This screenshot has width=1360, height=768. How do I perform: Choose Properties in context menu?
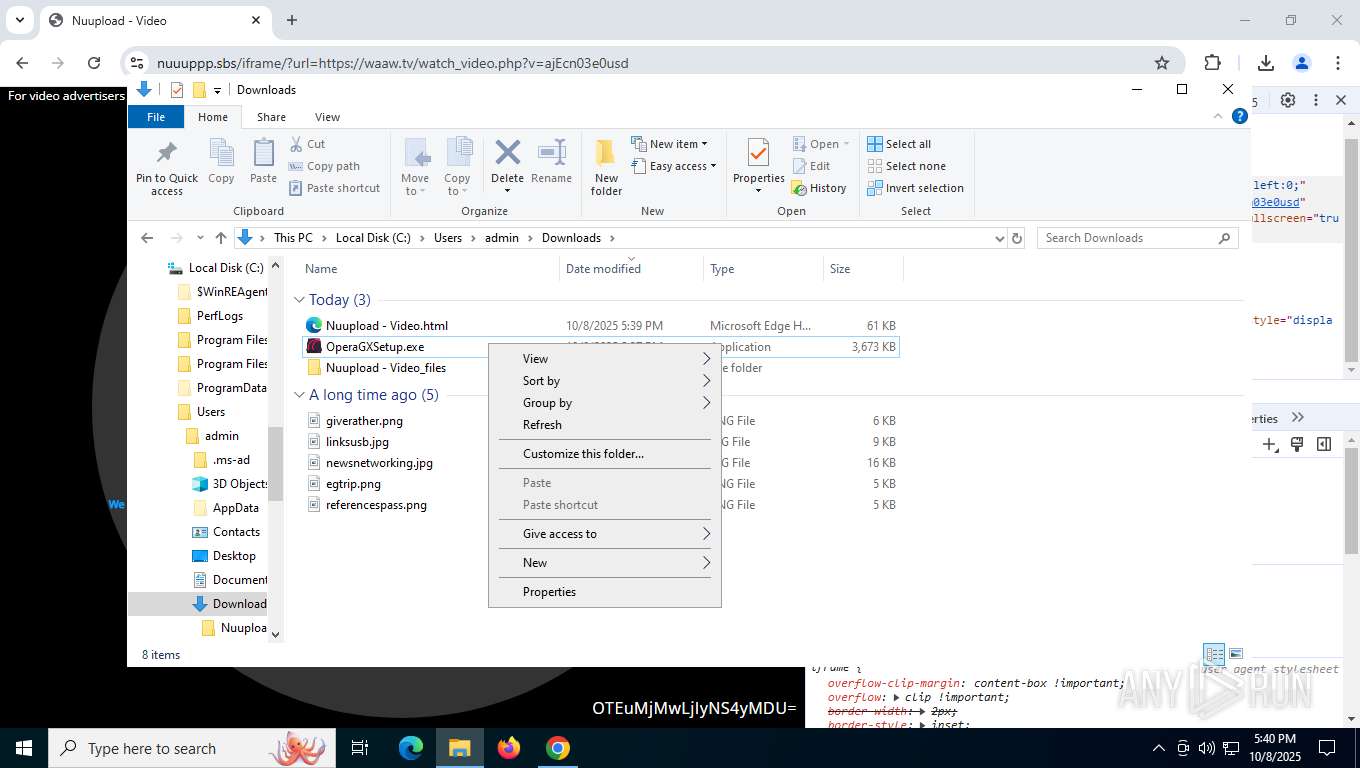[x=604, y=592]
